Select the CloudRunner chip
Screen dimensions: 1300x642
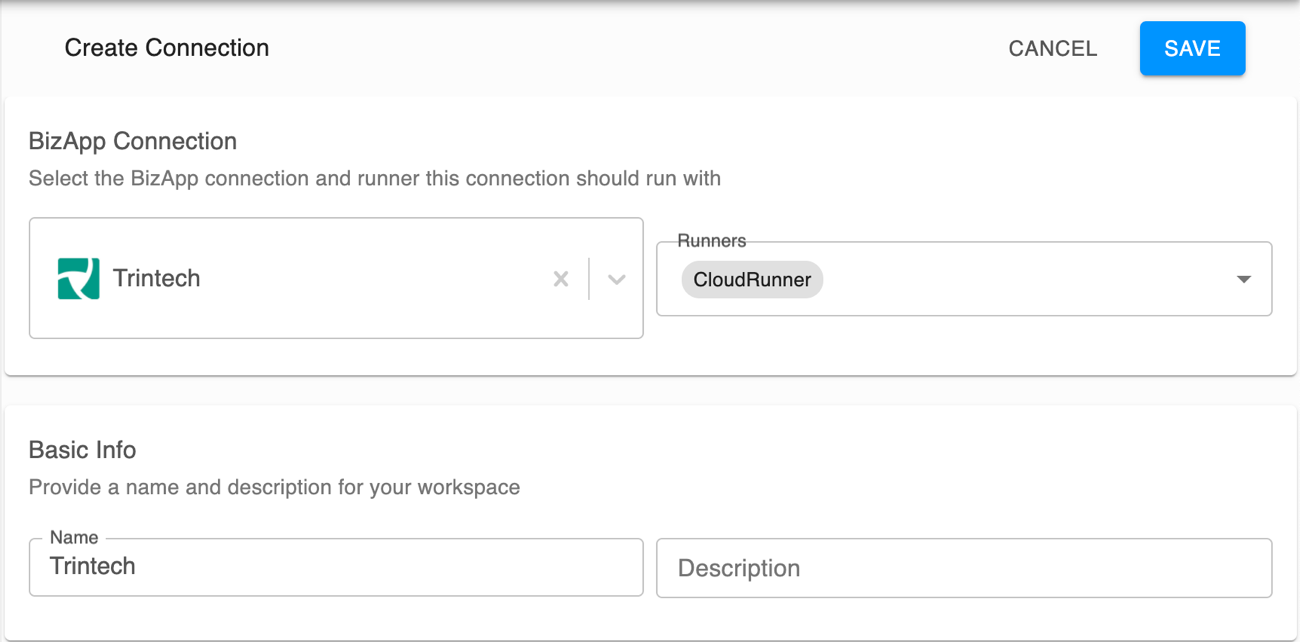752,280
